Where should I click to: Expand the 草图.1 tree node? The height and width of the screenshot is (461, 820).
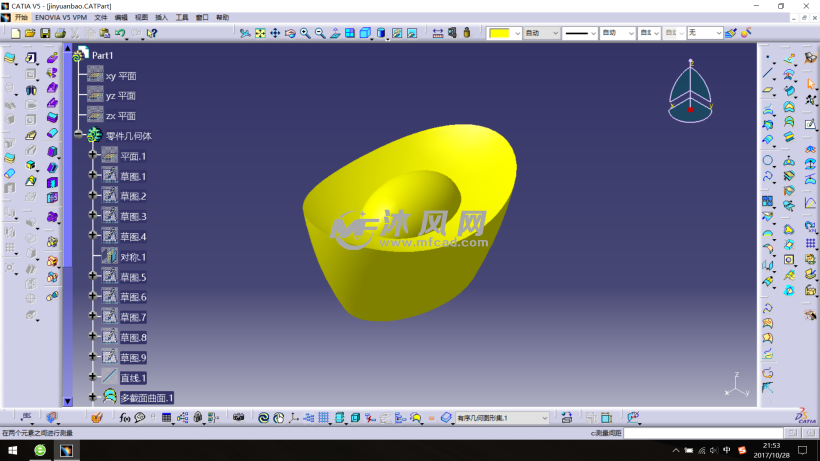tap(93, 176)
